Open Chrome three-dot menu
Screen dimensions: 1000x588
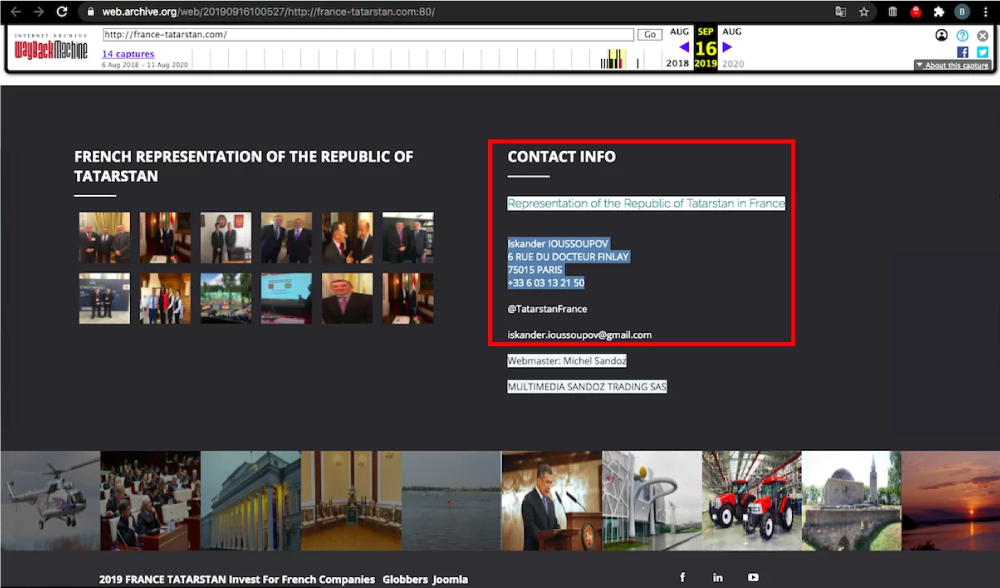[985, 11]
